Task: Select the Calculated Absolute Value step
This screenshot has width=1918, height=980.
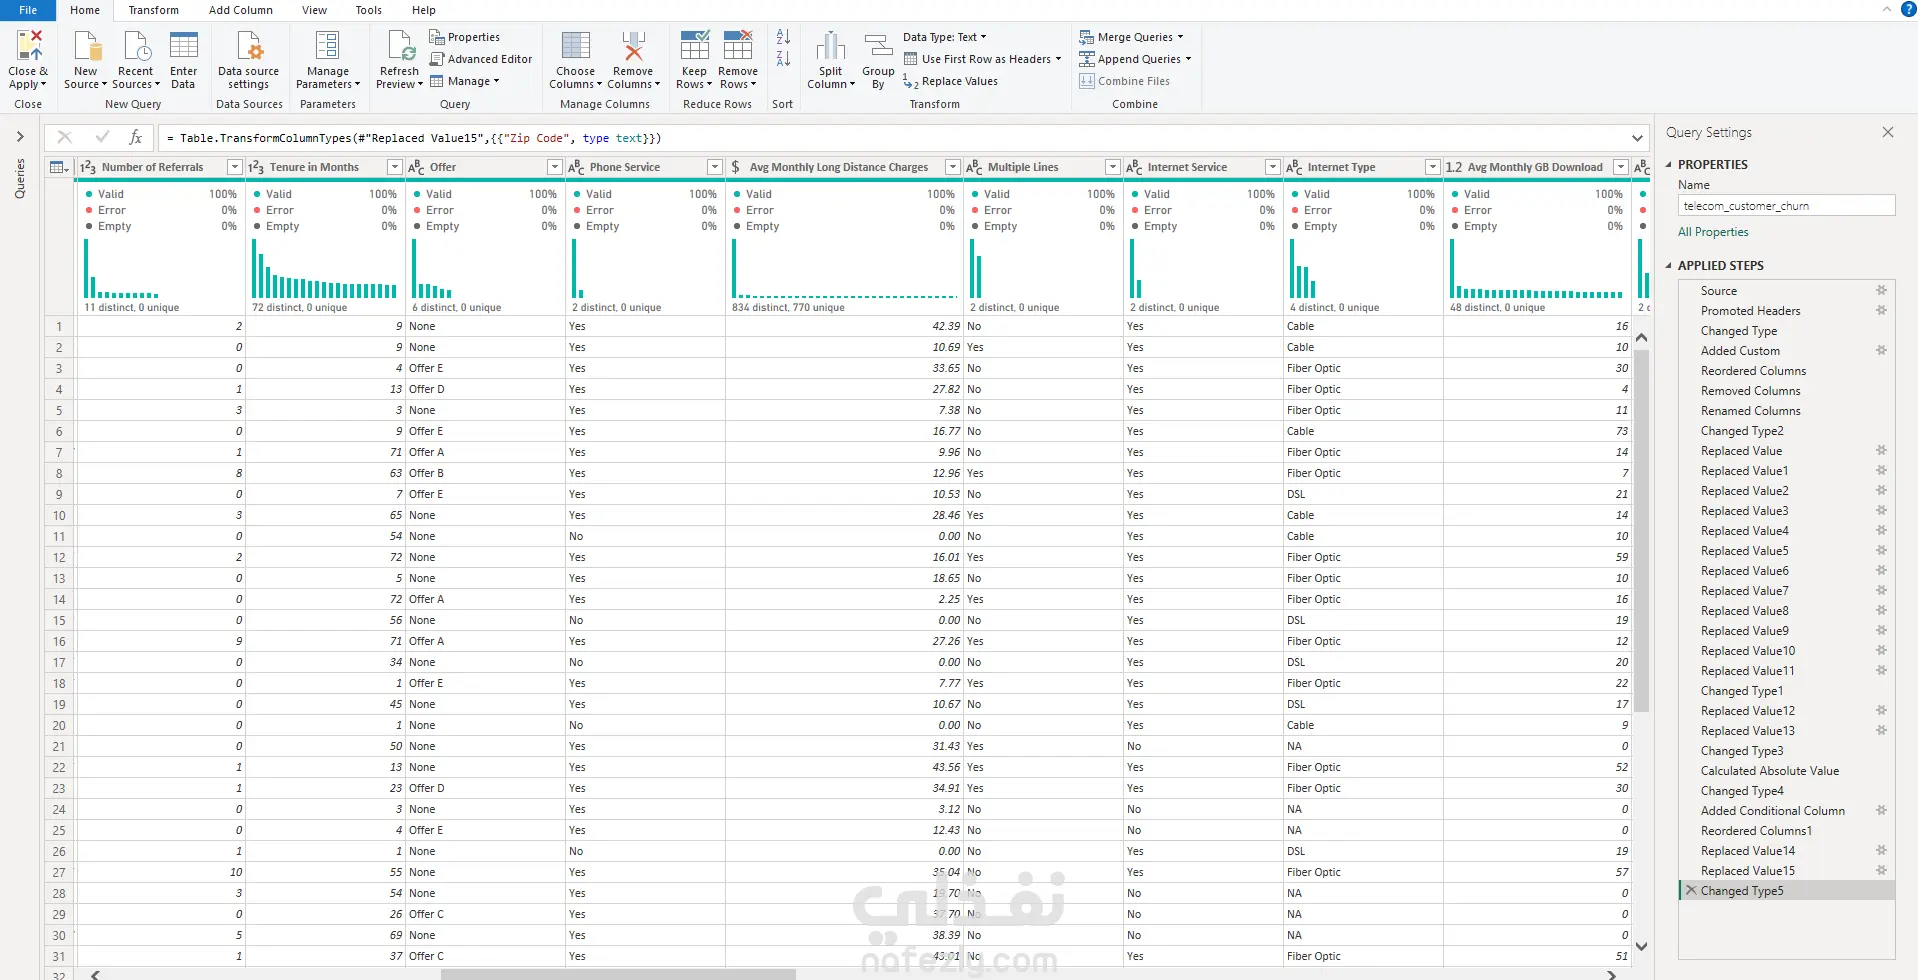Action: click(x=1770, y=771)
